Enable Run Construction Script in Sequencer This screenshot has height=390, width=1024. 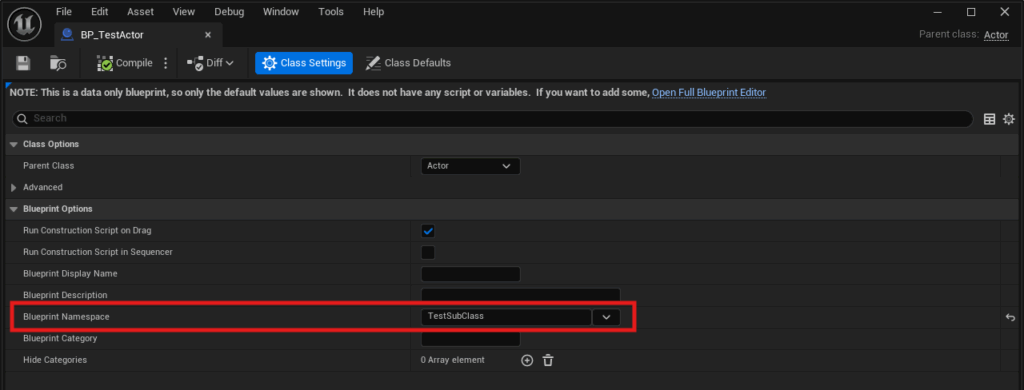[x=428, y=252]
